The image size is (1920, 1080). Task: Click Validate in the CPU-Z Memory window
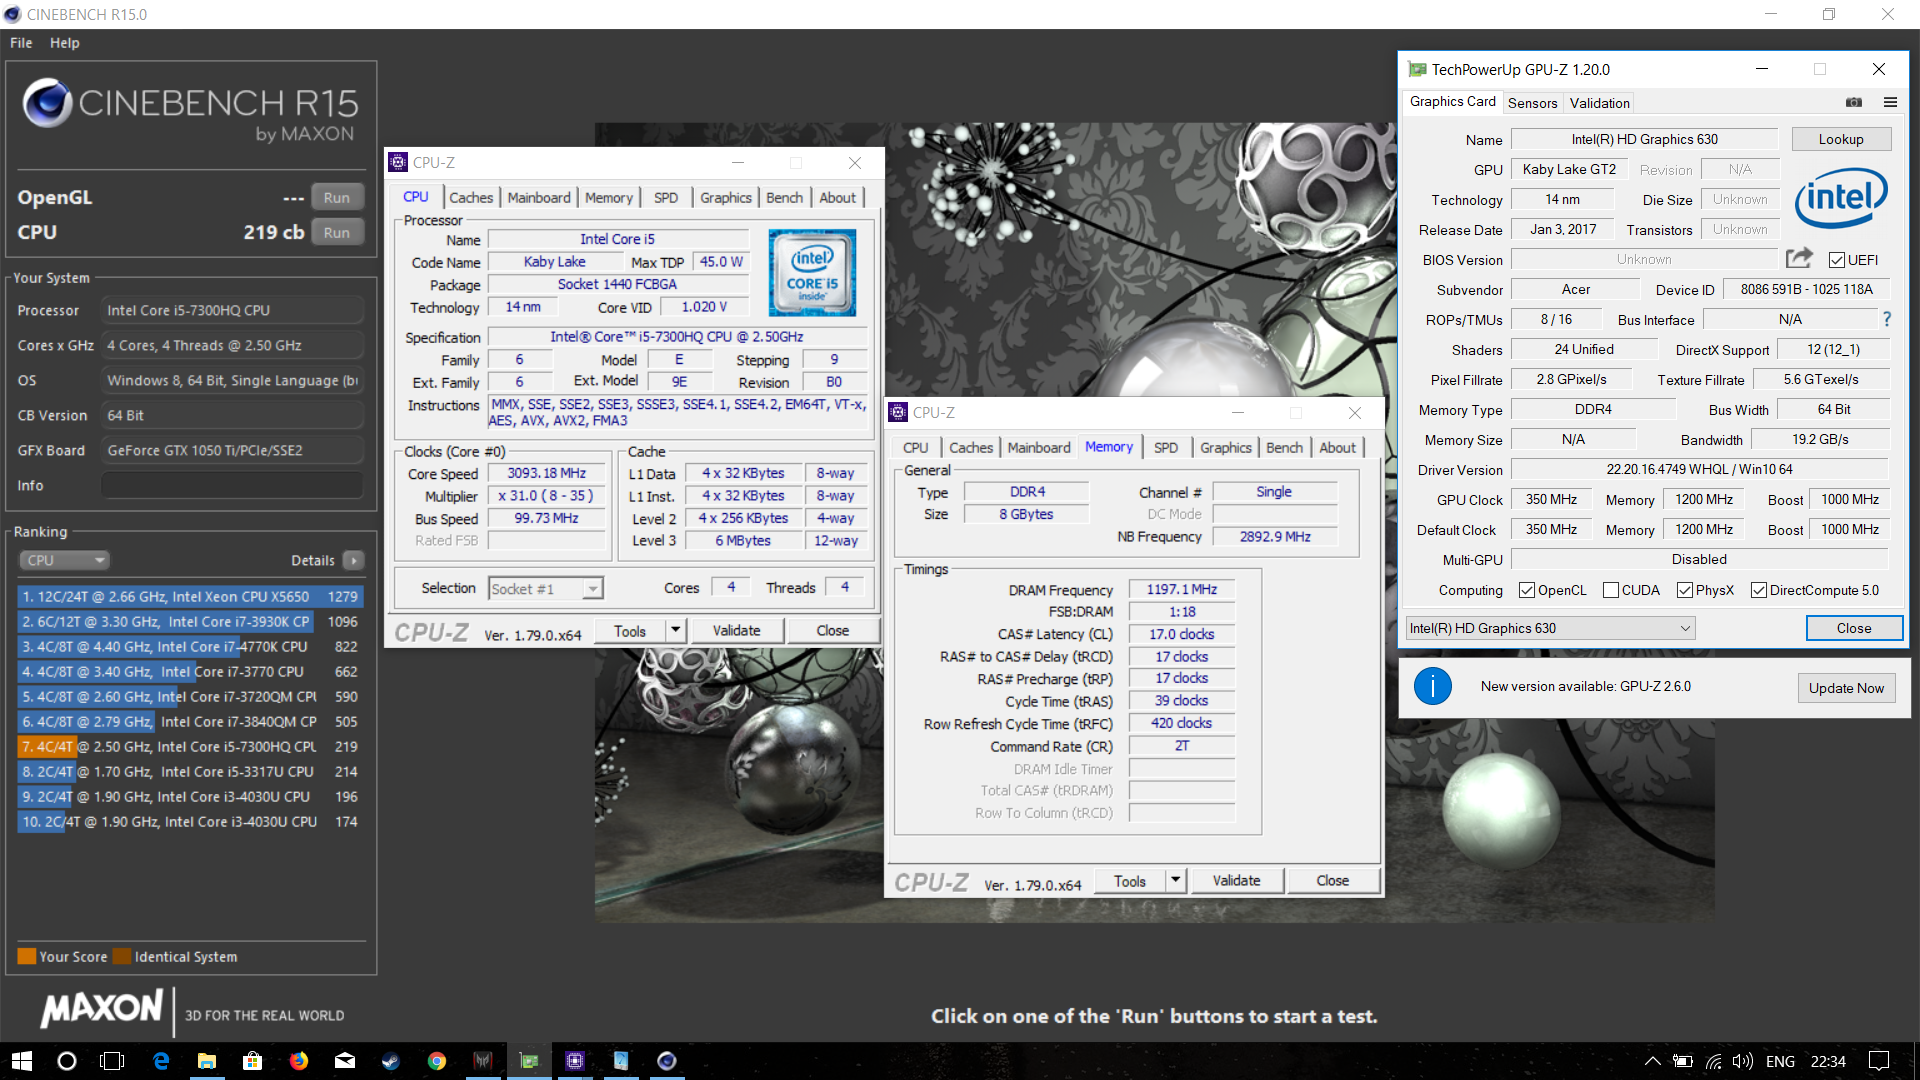pos(1236,881)
